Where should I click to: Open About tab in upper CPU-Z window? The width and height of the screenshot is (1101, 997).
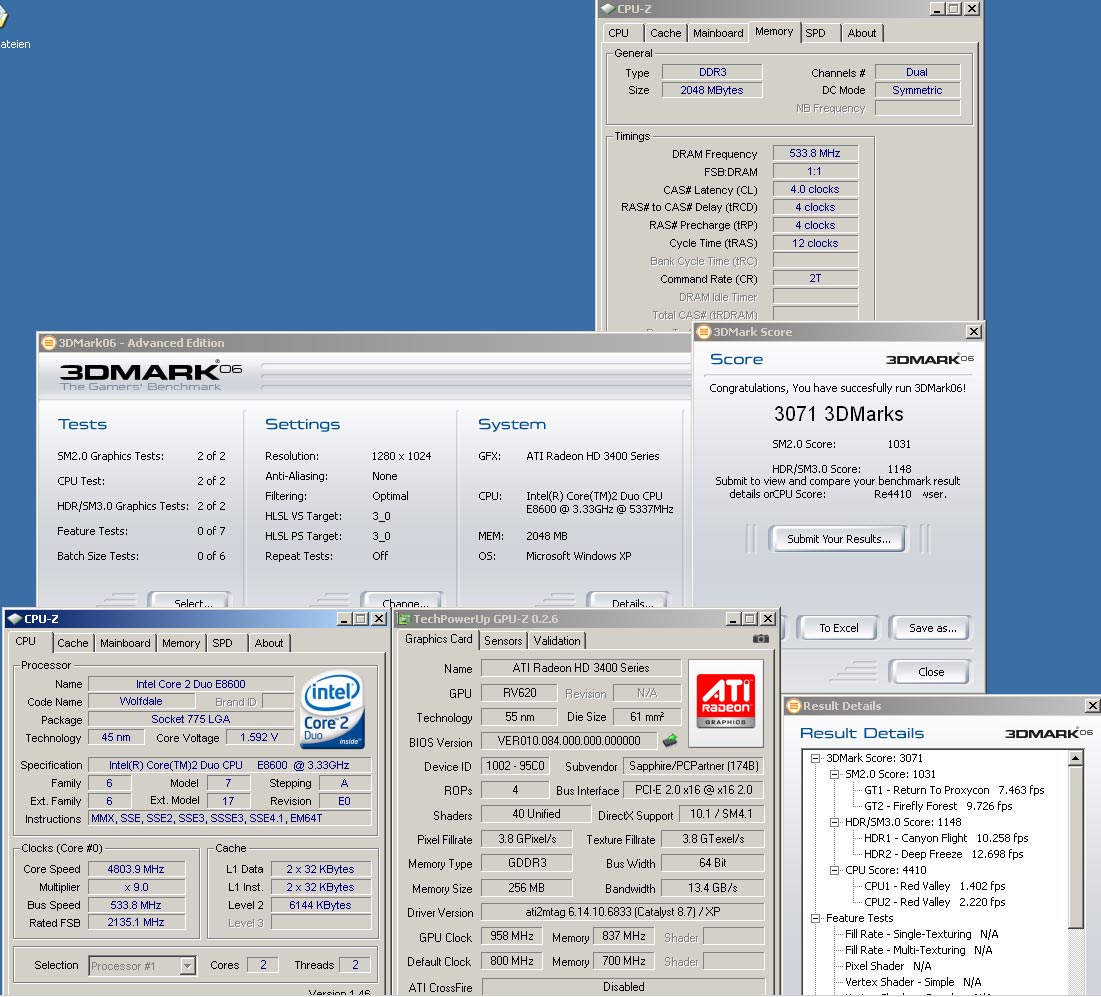pos(862,33)
